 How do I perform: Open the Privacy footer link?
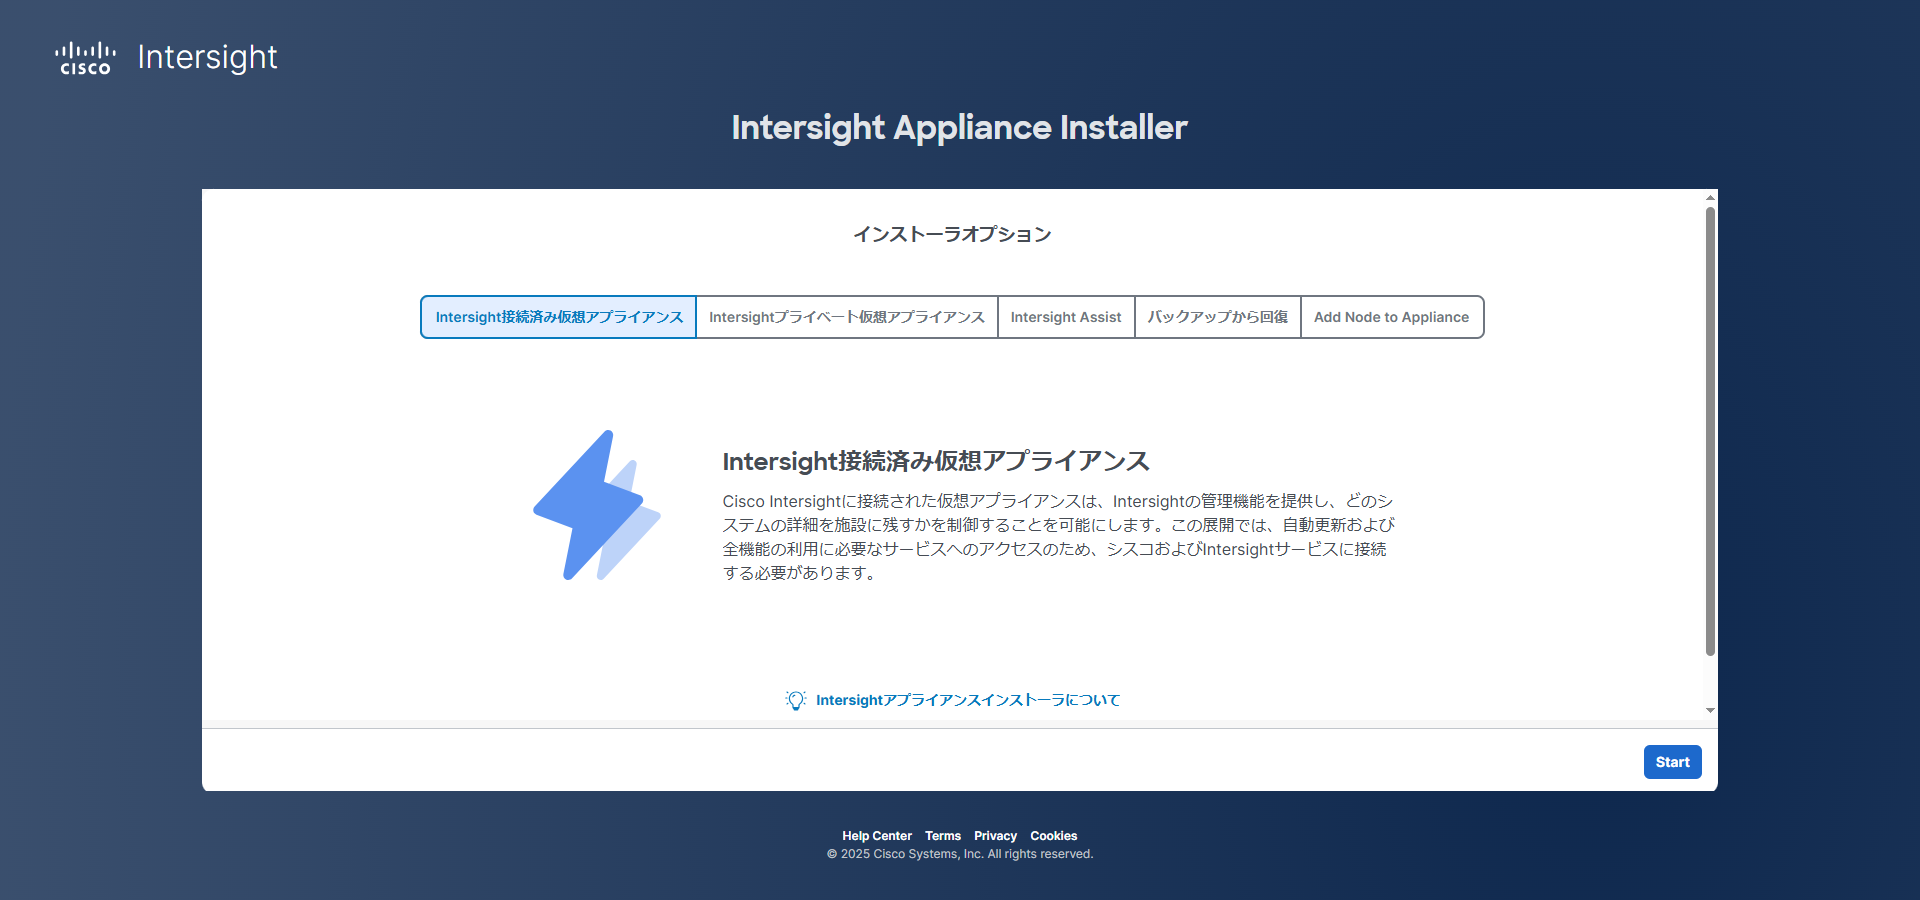tap(995, 836)
